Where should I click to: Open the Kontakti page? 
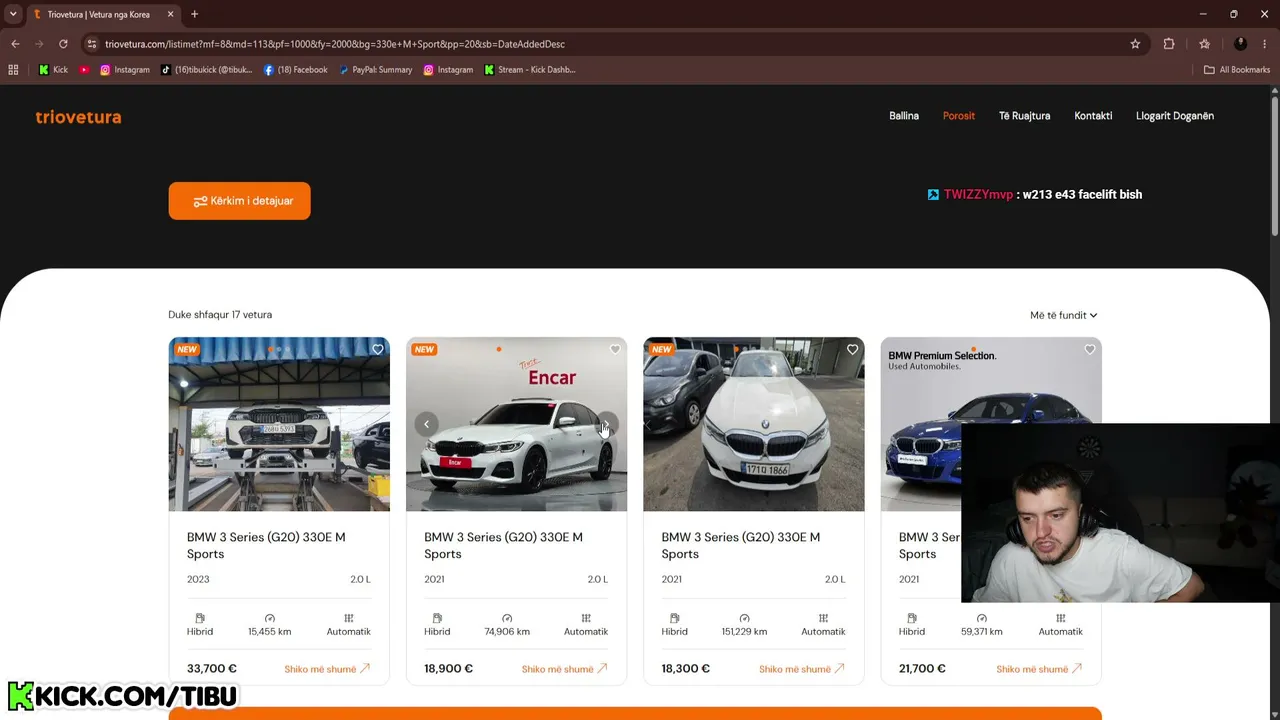[x=1093, y=116]
